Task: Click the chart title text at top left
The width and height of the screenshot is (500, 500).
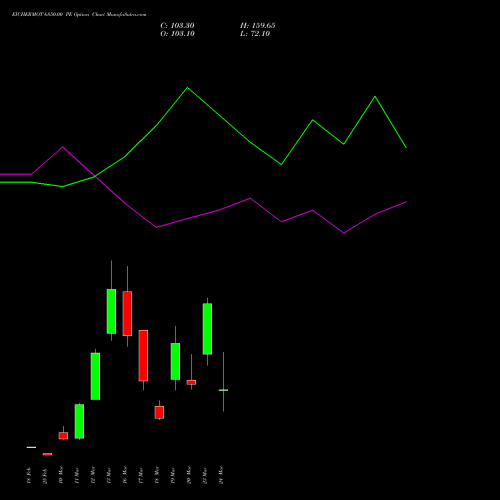Action: [79, 15]
